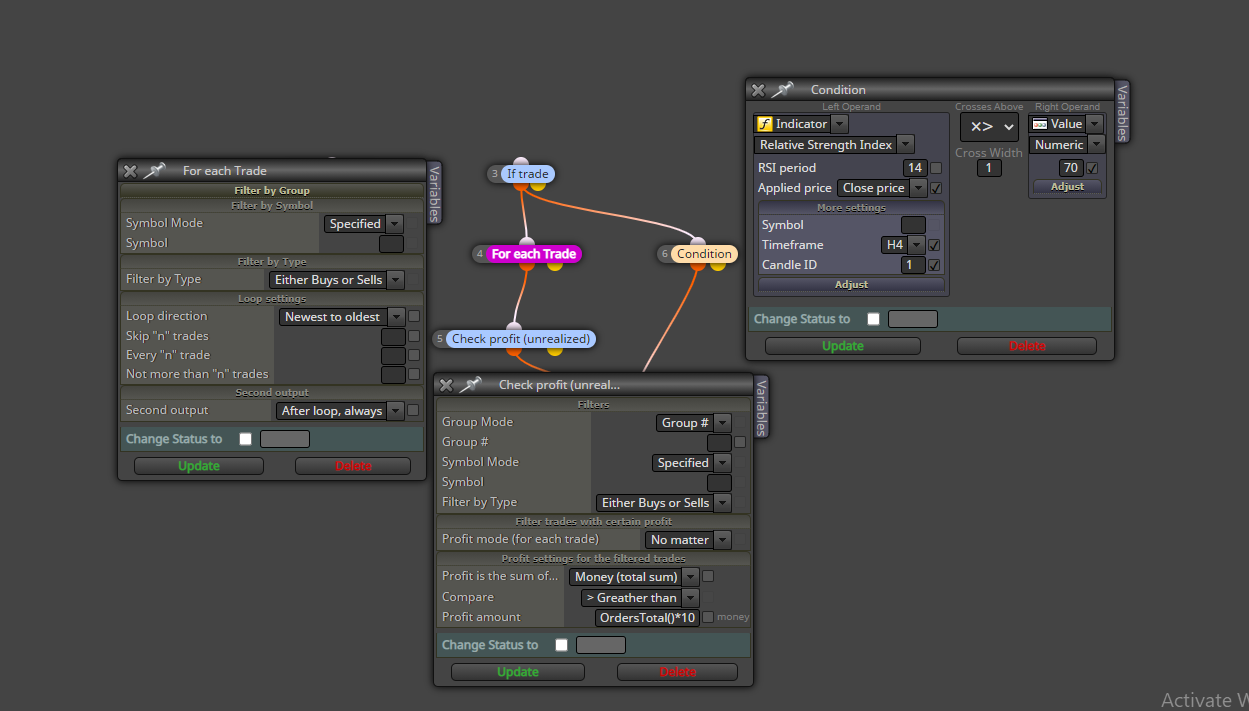Open Variables tab on Check profit panel
Screen dimensions: 1249x711
tap(761, 406)
